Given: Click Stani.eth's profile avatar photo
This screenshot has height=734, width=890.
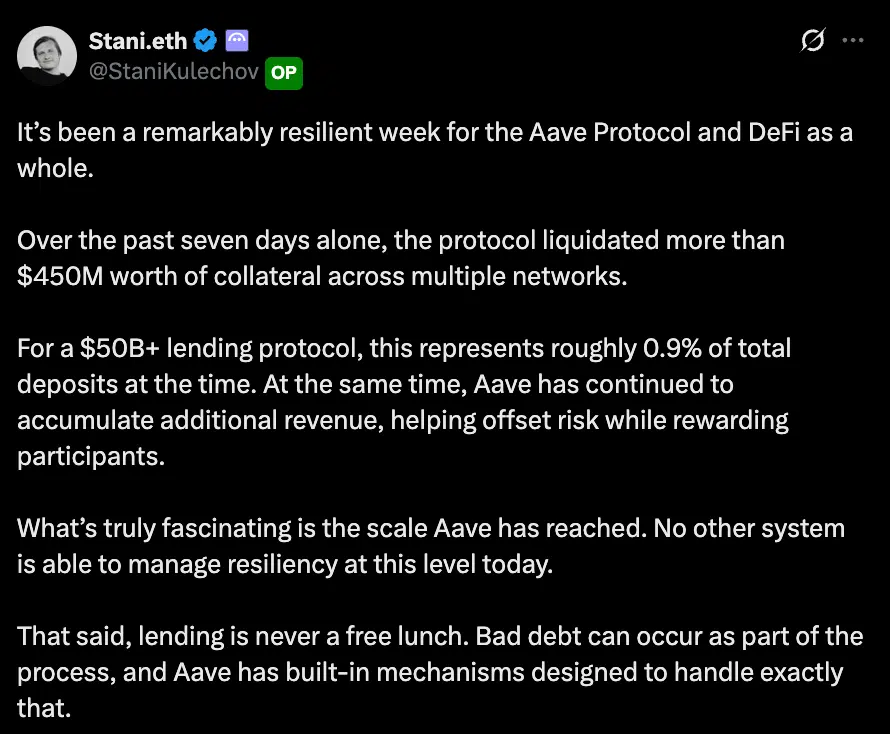Looking at the screenshot, I should tap(47, 56).
